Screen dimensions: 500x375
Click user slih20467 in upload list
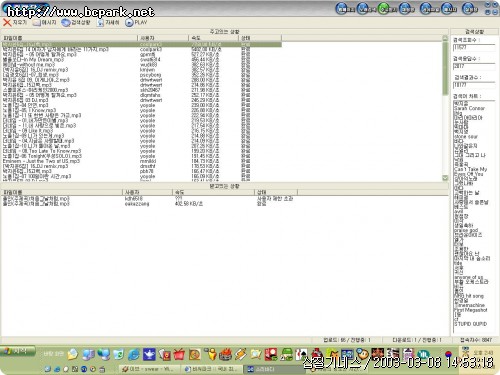pos(150,90)
